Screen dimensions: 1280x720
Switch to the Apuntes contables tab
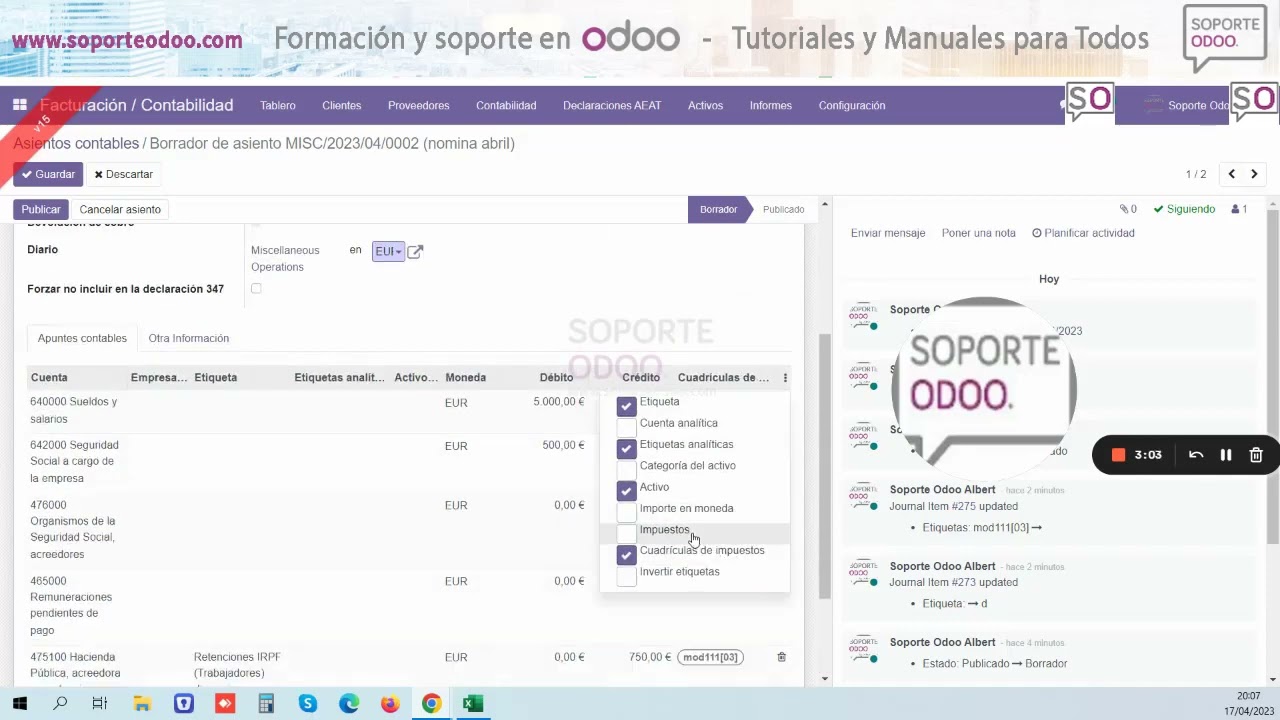click(x=82, y=338)
